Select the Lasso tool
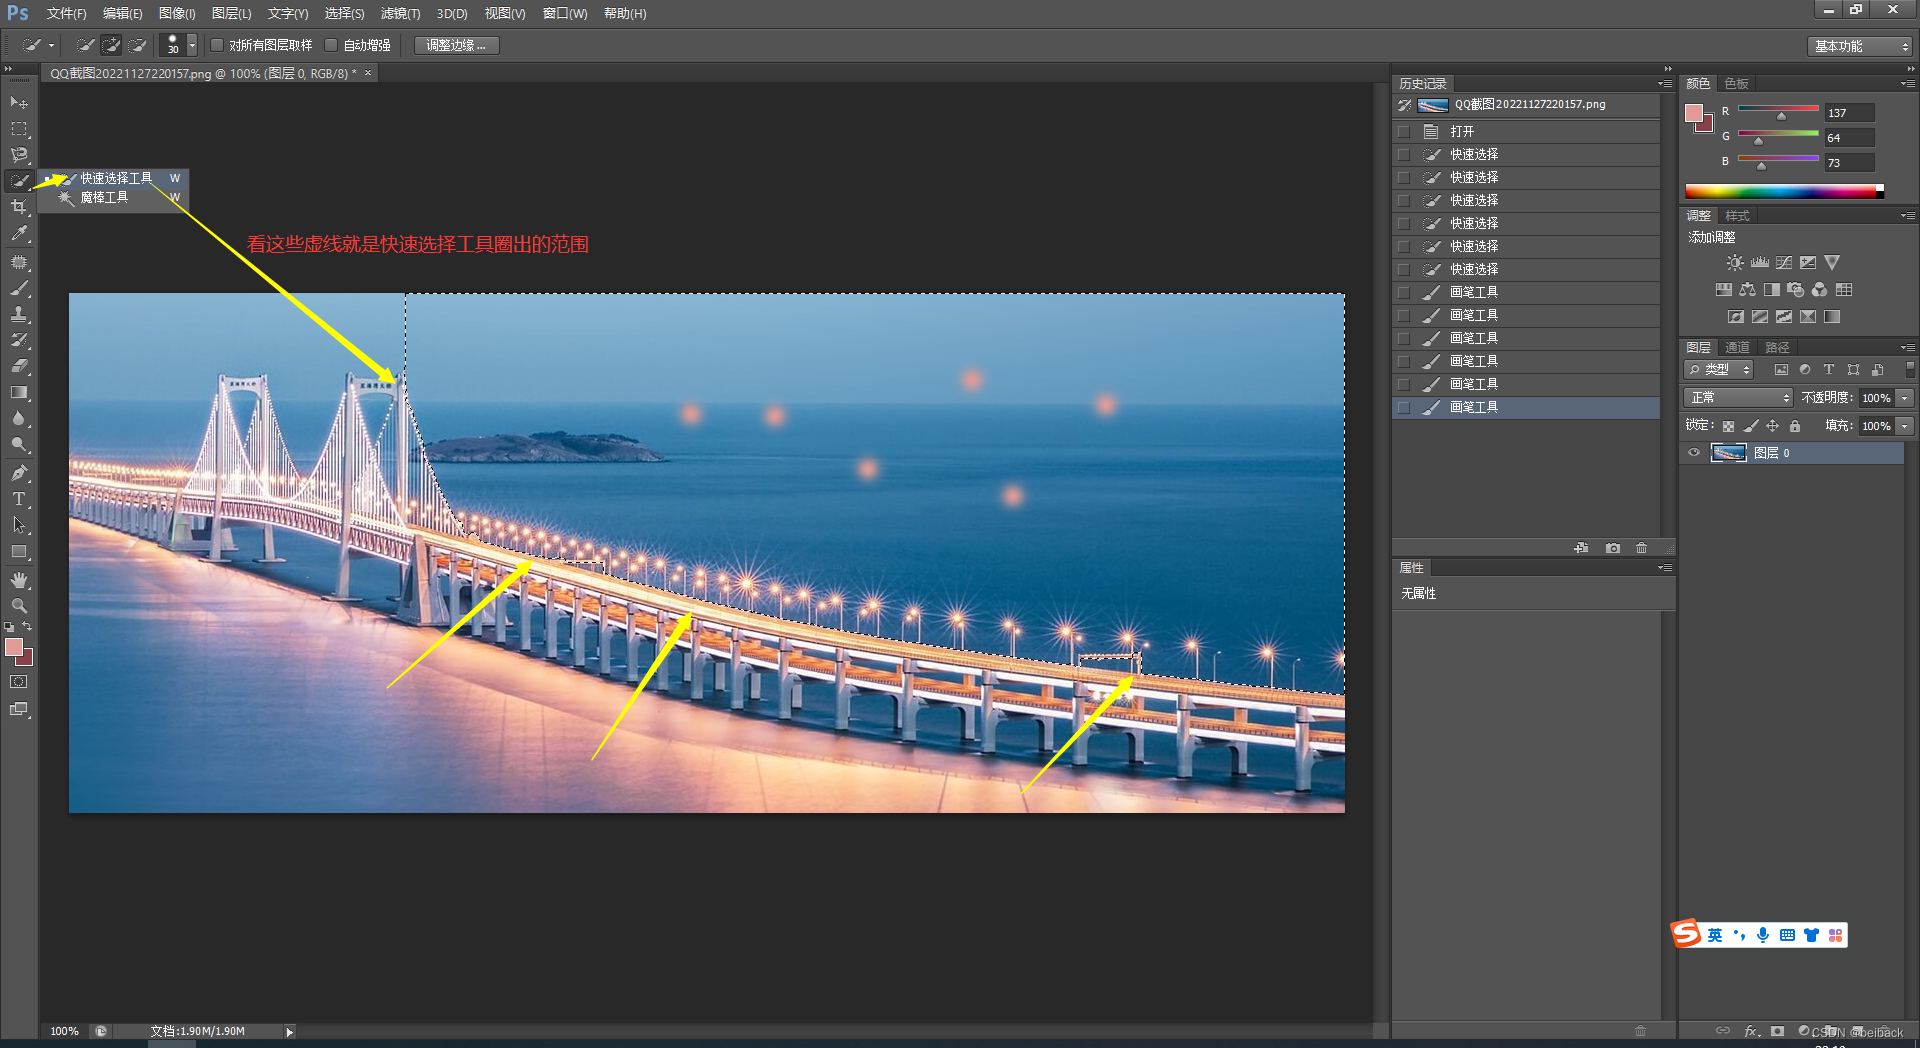1920x1048 pixels. coord(19,155)
